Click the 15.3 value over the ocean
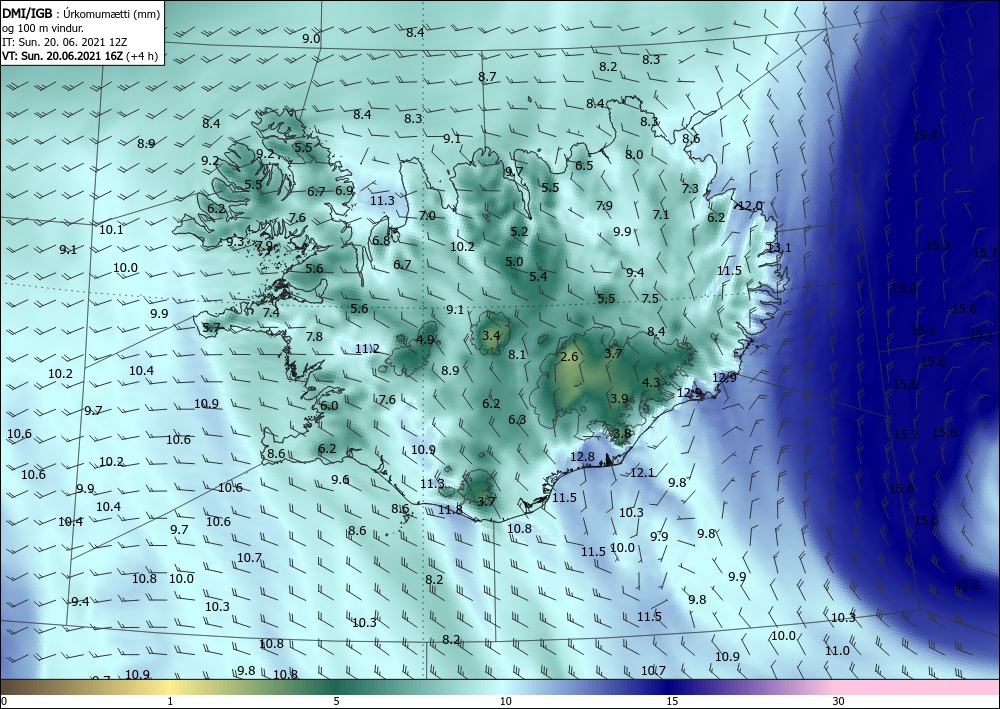Screen dimensions: 1000x709 tap(938, 245)
